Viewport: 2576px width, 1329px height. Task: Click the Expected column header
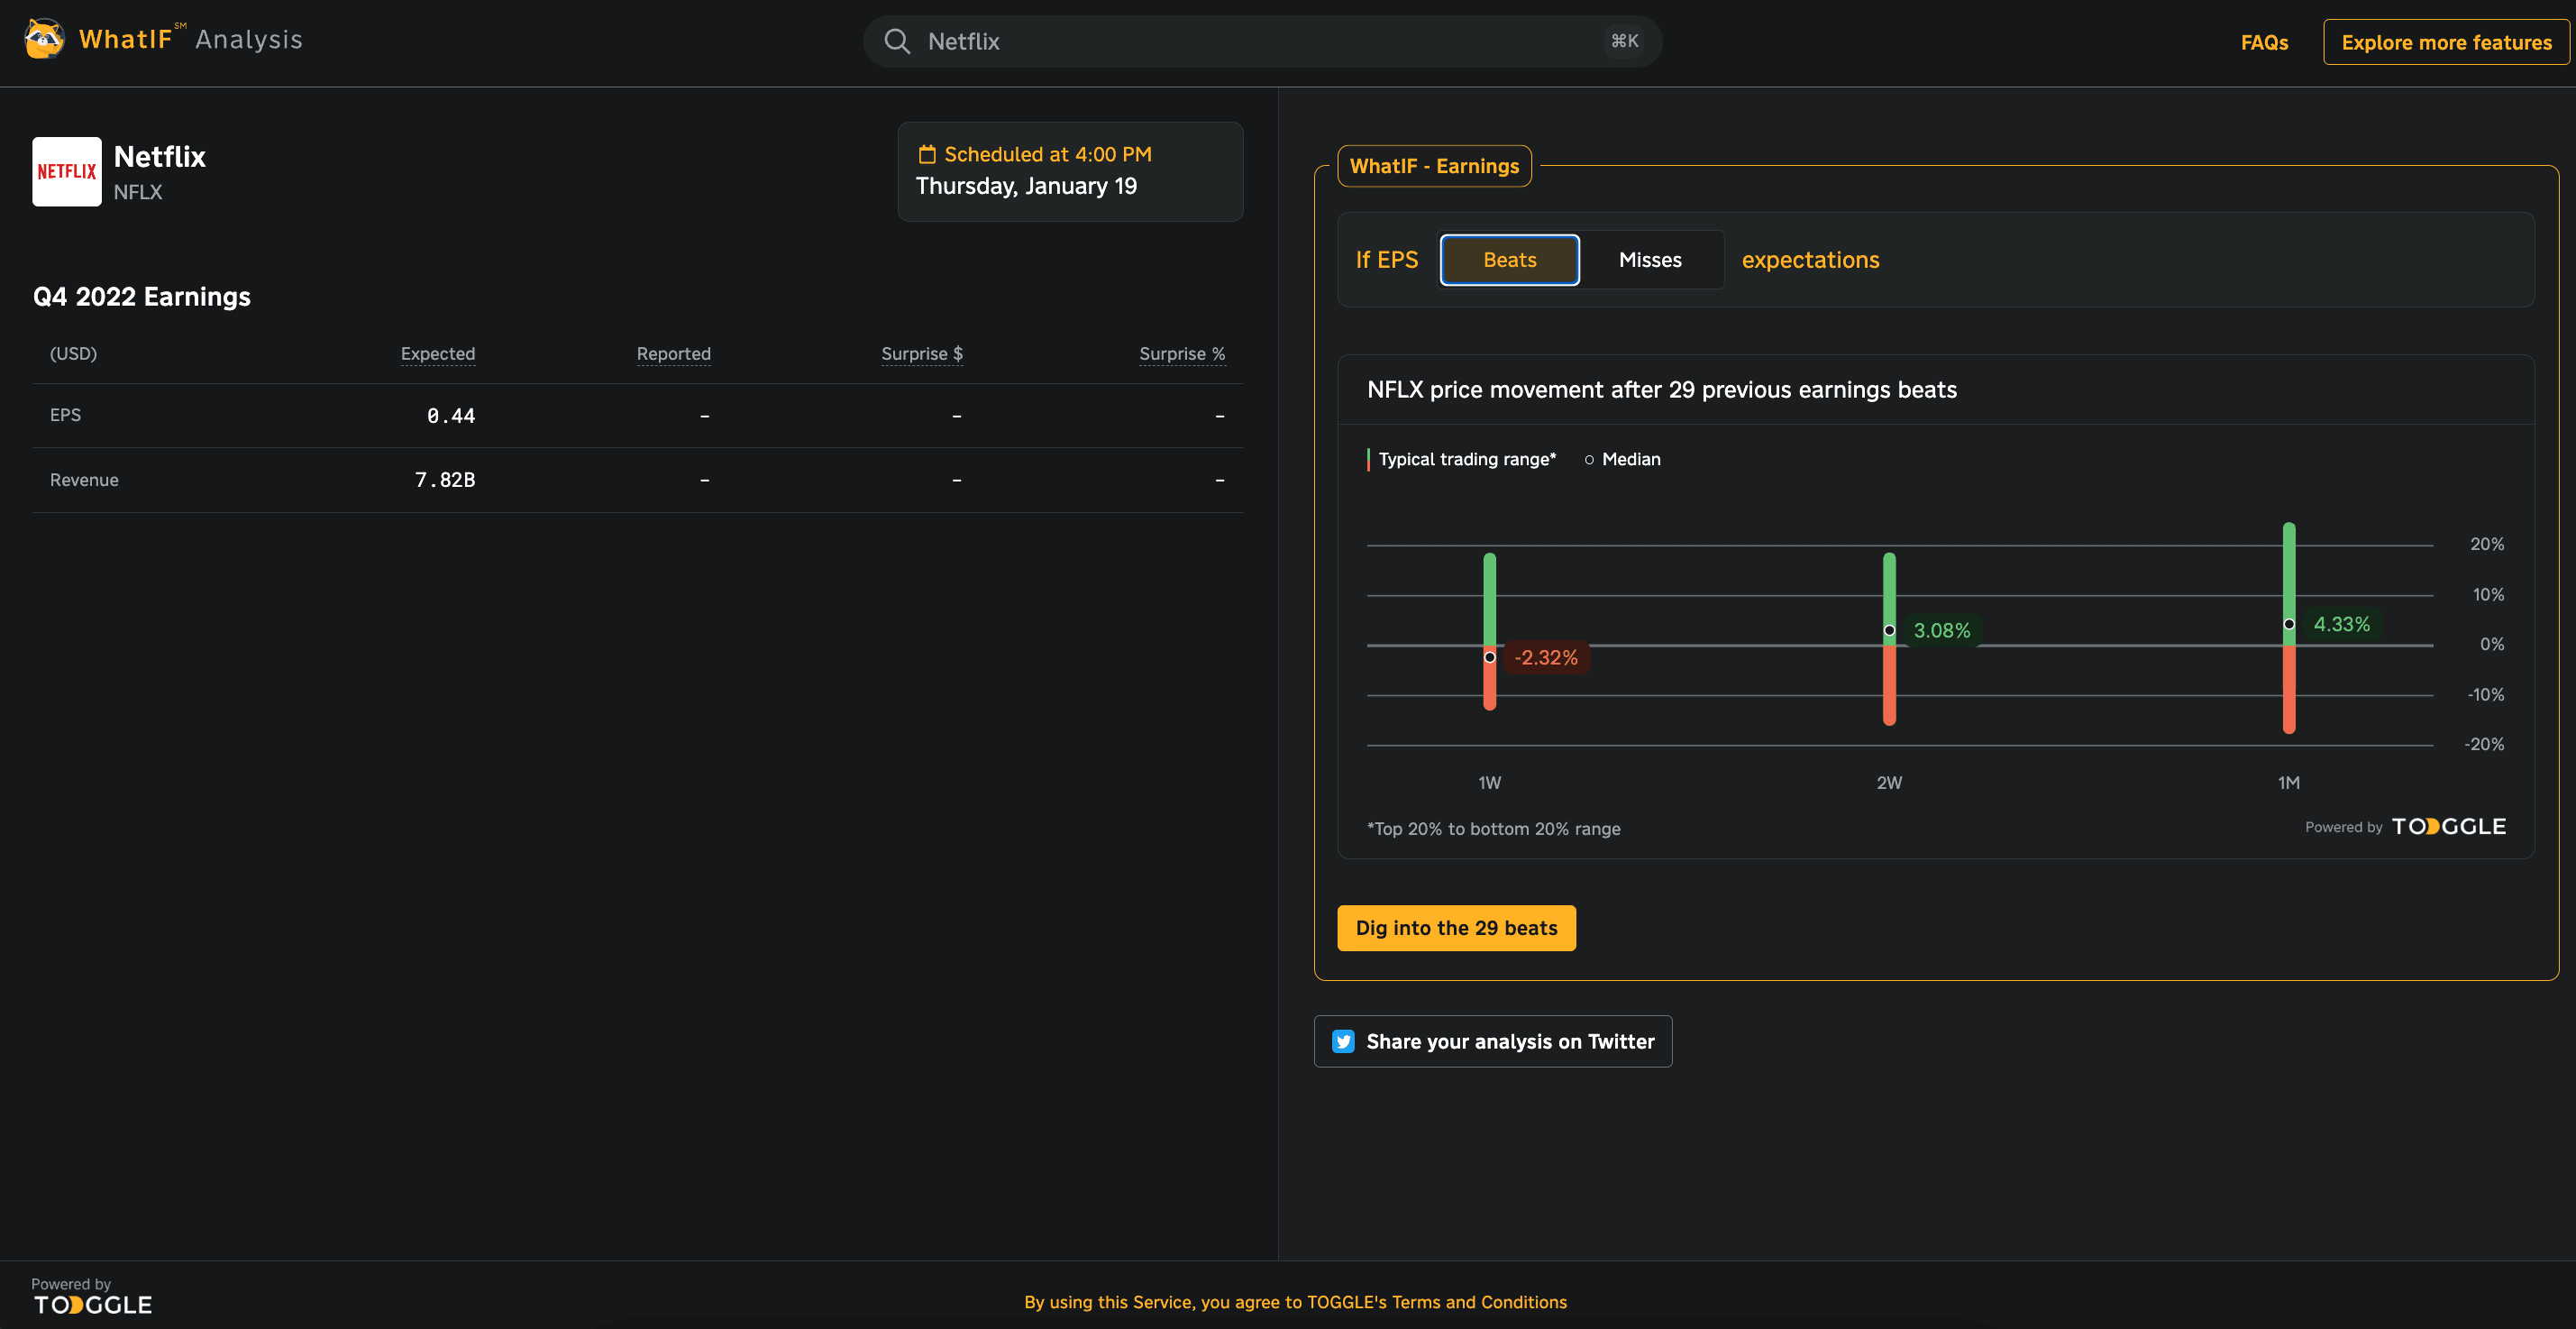(x=438, y=354)
